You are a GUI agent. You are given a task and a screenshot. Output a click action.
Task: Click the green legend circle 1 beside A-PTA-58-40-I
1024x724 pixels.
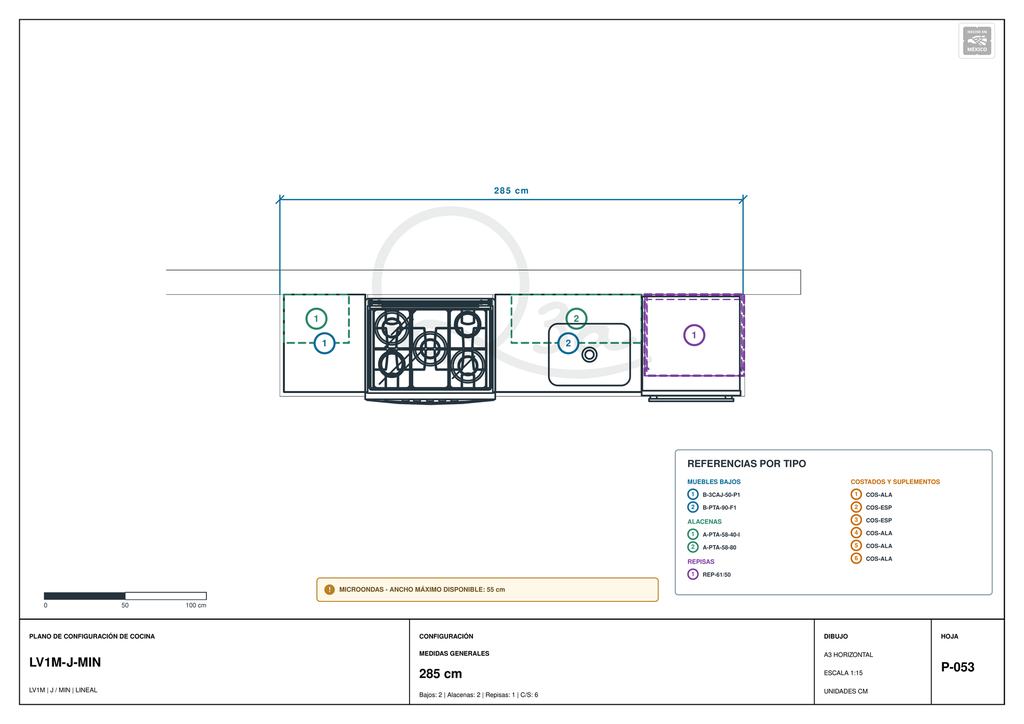[x=693, y=534]
